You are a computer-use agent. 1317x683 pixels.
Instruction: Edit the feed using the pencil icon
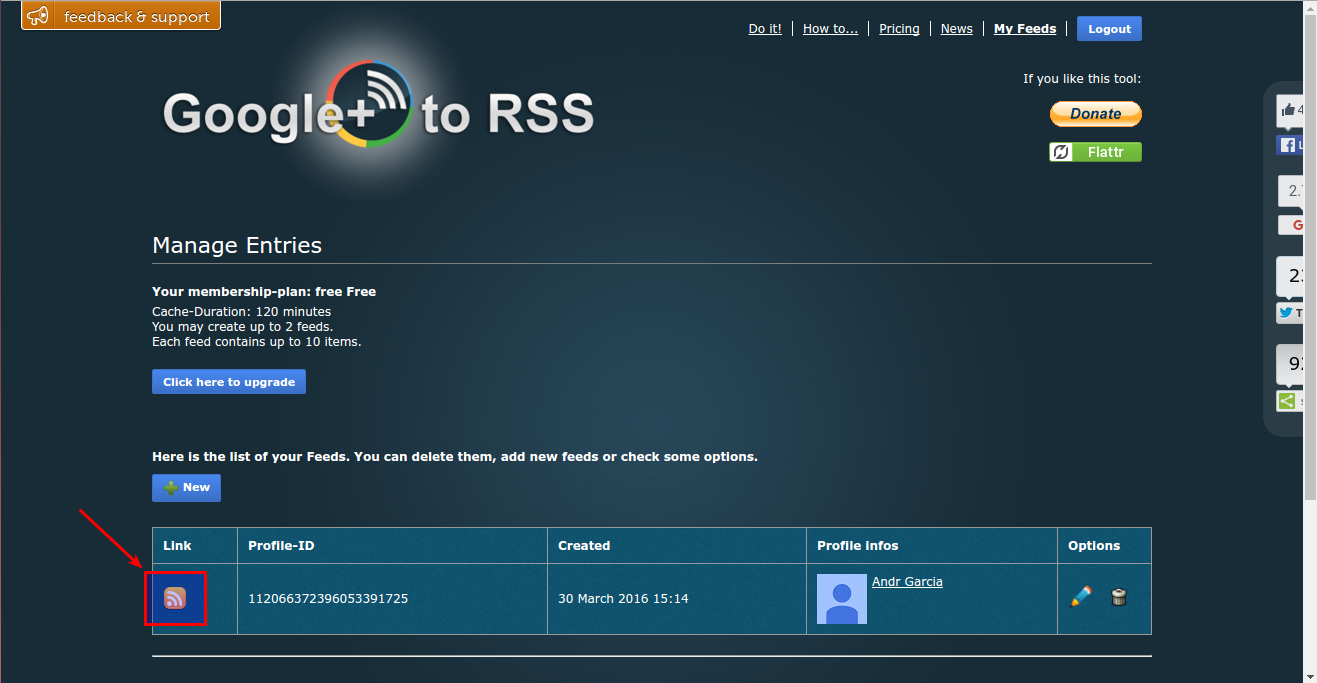pyautogui.click(x=1082, y=596)
